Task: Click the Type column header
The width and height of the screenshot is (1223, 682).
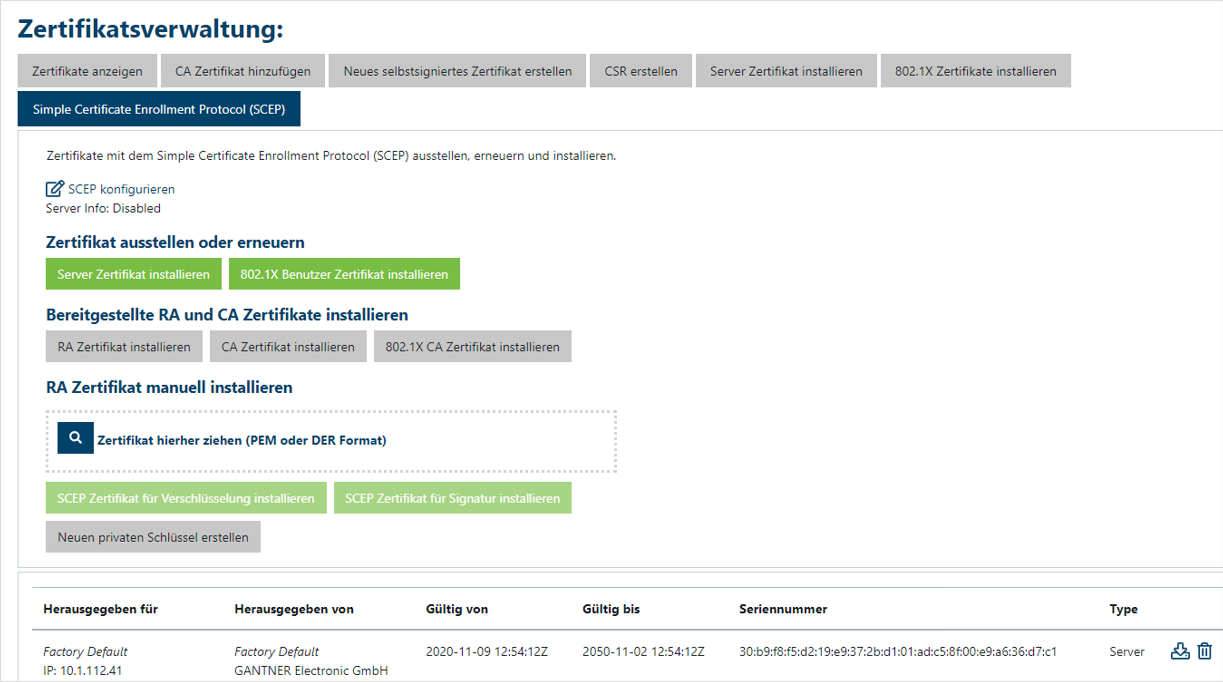Action: (x=1123, y=609)
